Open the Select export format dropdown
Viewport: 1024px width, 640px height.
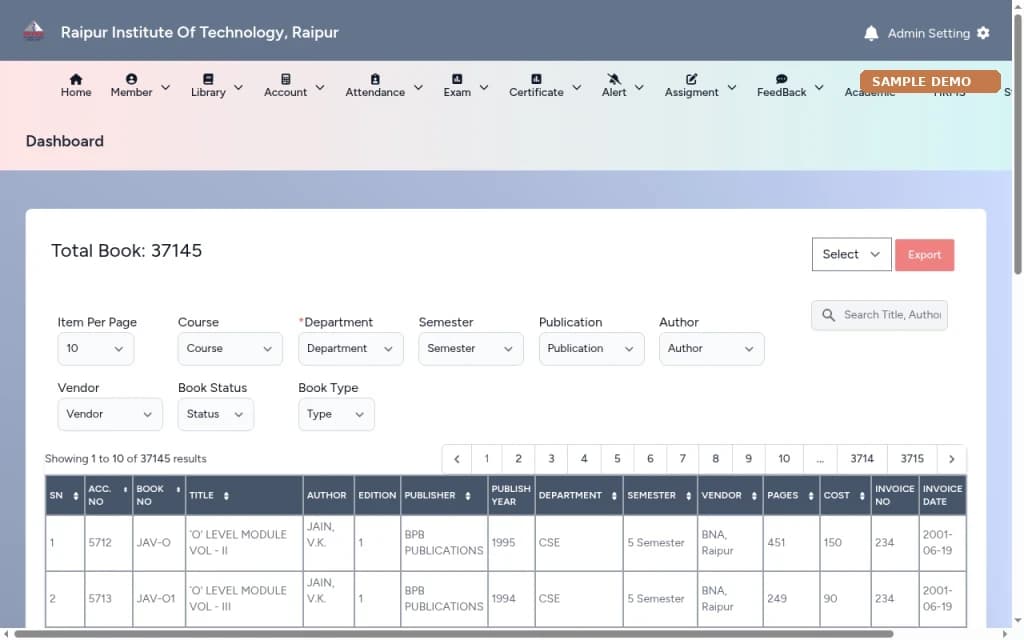click(851, 254)
